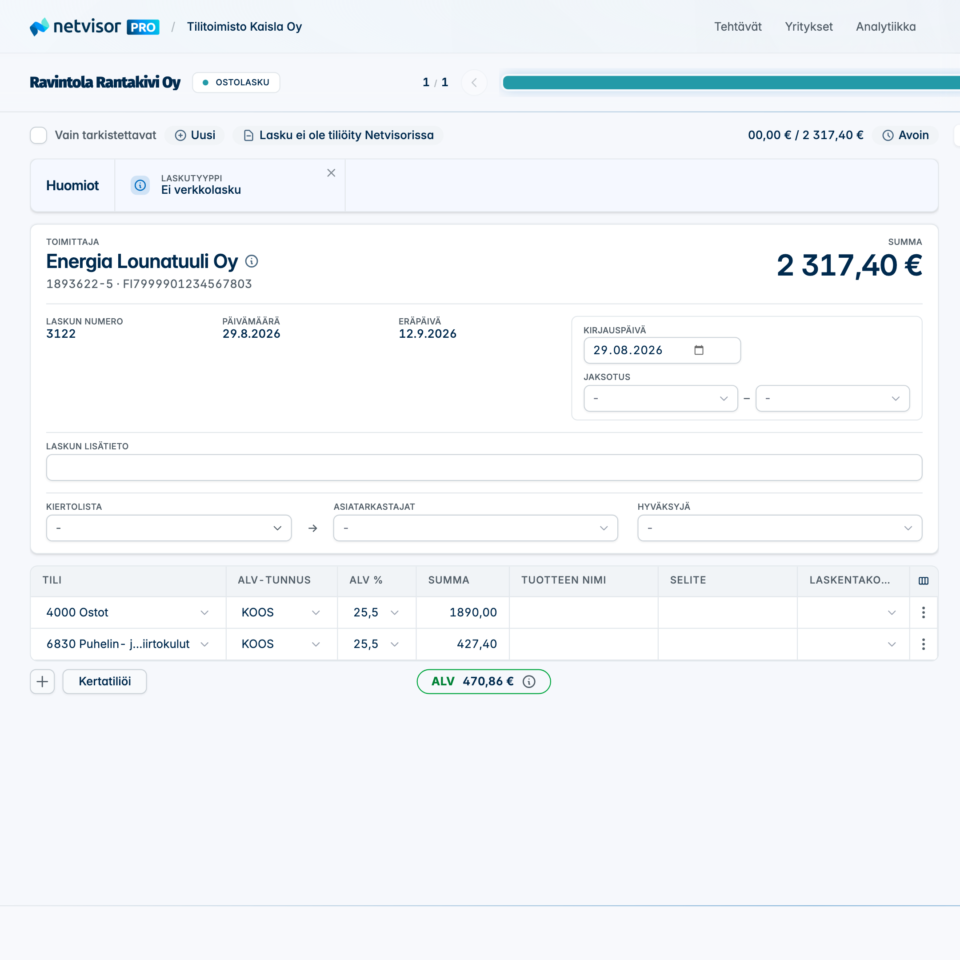Click the Netvisor Pro logo
This screenshot has height=960, width=960.
click(94, 27)
